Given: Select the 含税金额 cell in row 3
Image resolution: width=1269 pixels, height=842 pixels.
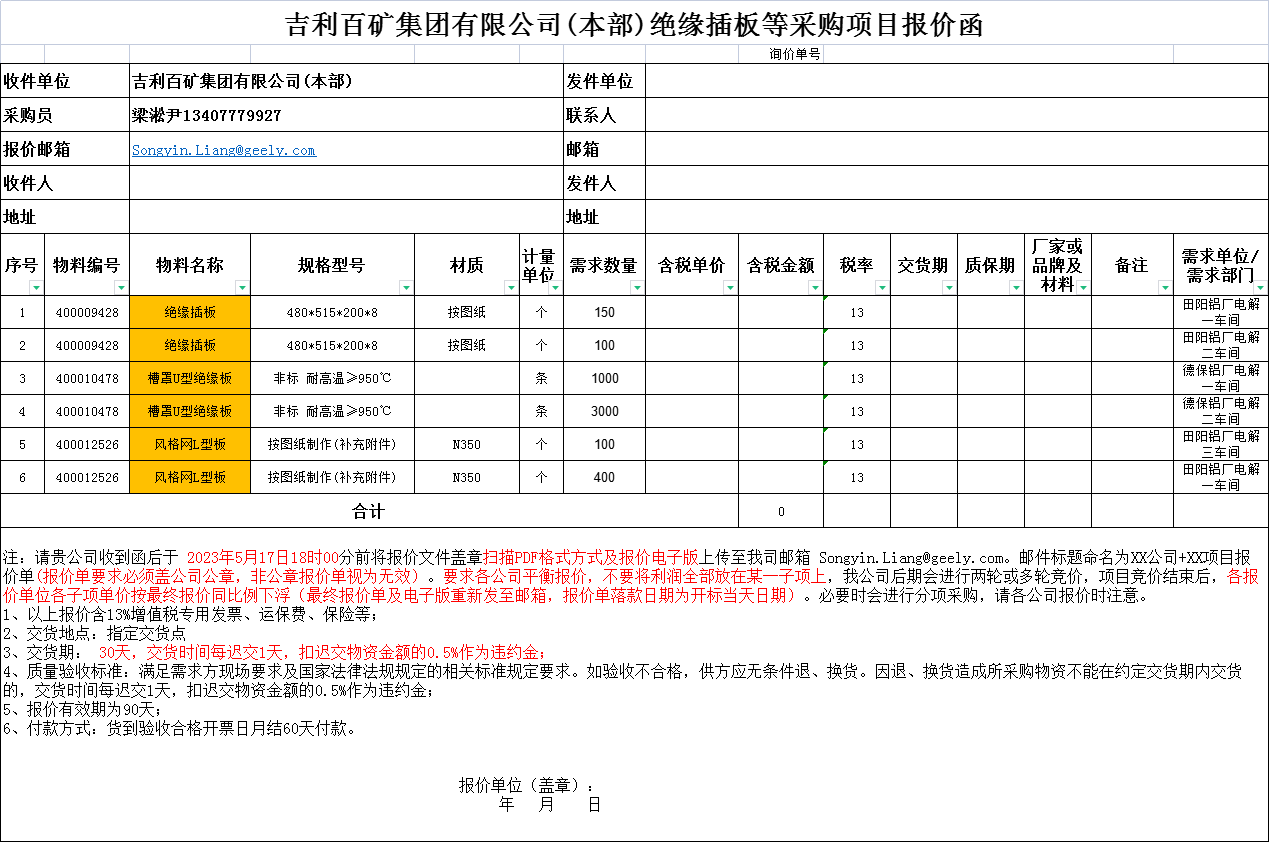Looking at the screenshot, I should (781, 378).
